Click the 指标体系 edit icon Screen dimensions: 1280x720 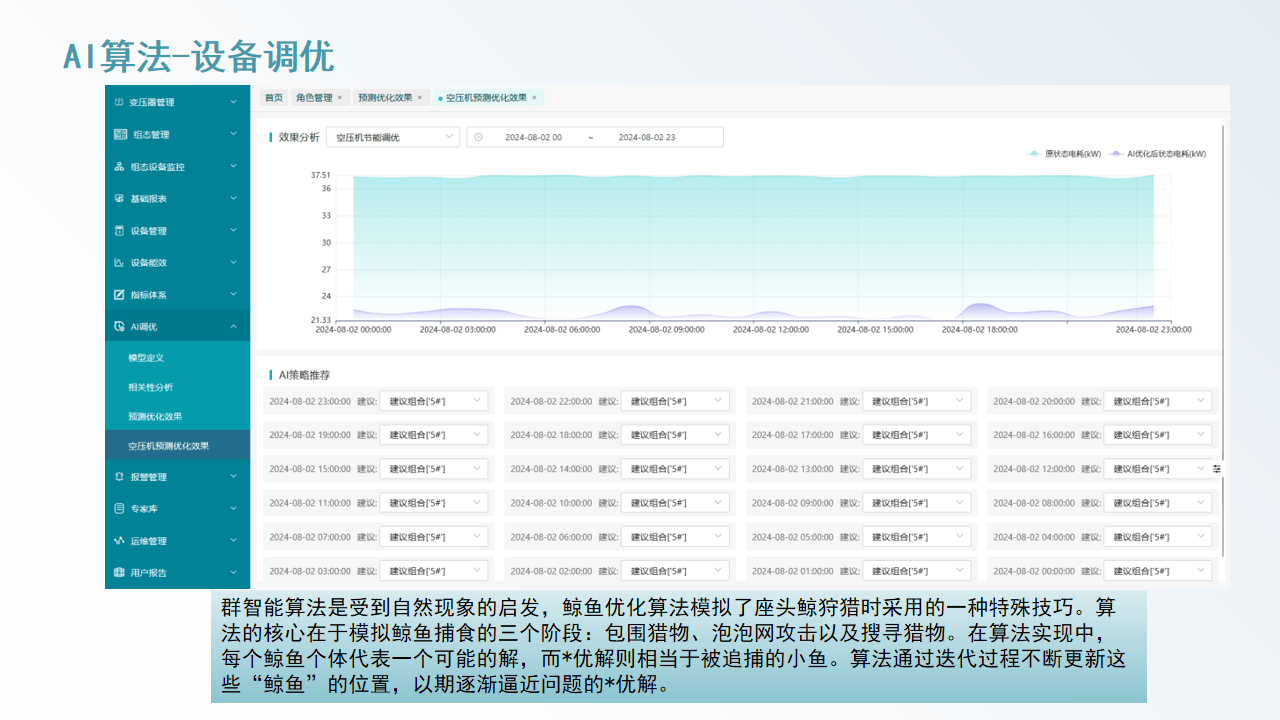coord(119,294)
